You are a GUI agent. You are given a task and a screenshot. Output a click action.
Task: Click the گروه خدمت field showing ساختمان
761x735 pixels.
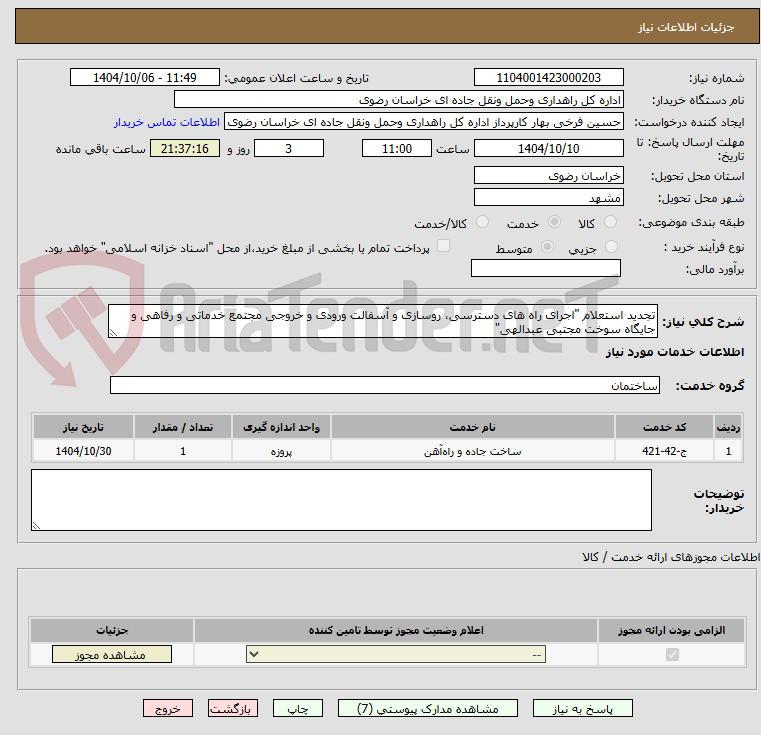tap(384, 385)
